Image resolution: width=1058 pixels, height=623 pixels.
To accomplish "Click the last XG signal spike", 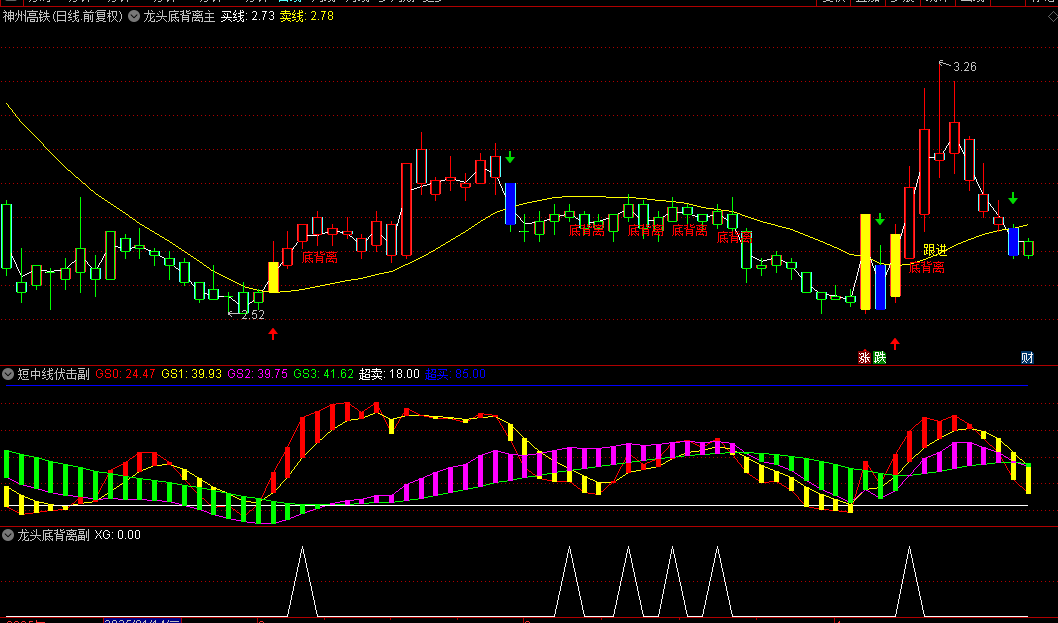I will point(910,581).
